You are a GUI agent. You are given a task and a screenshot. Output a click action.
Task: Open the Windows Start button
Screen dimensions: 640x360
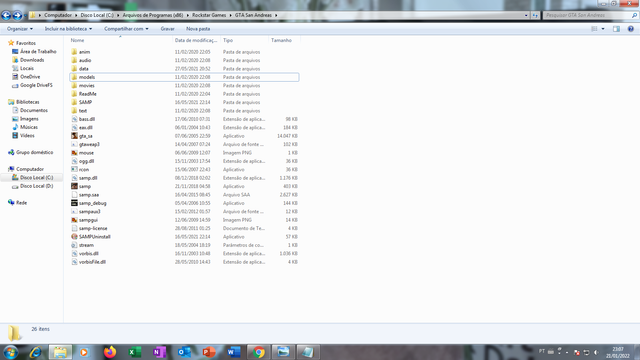point(11,352)
